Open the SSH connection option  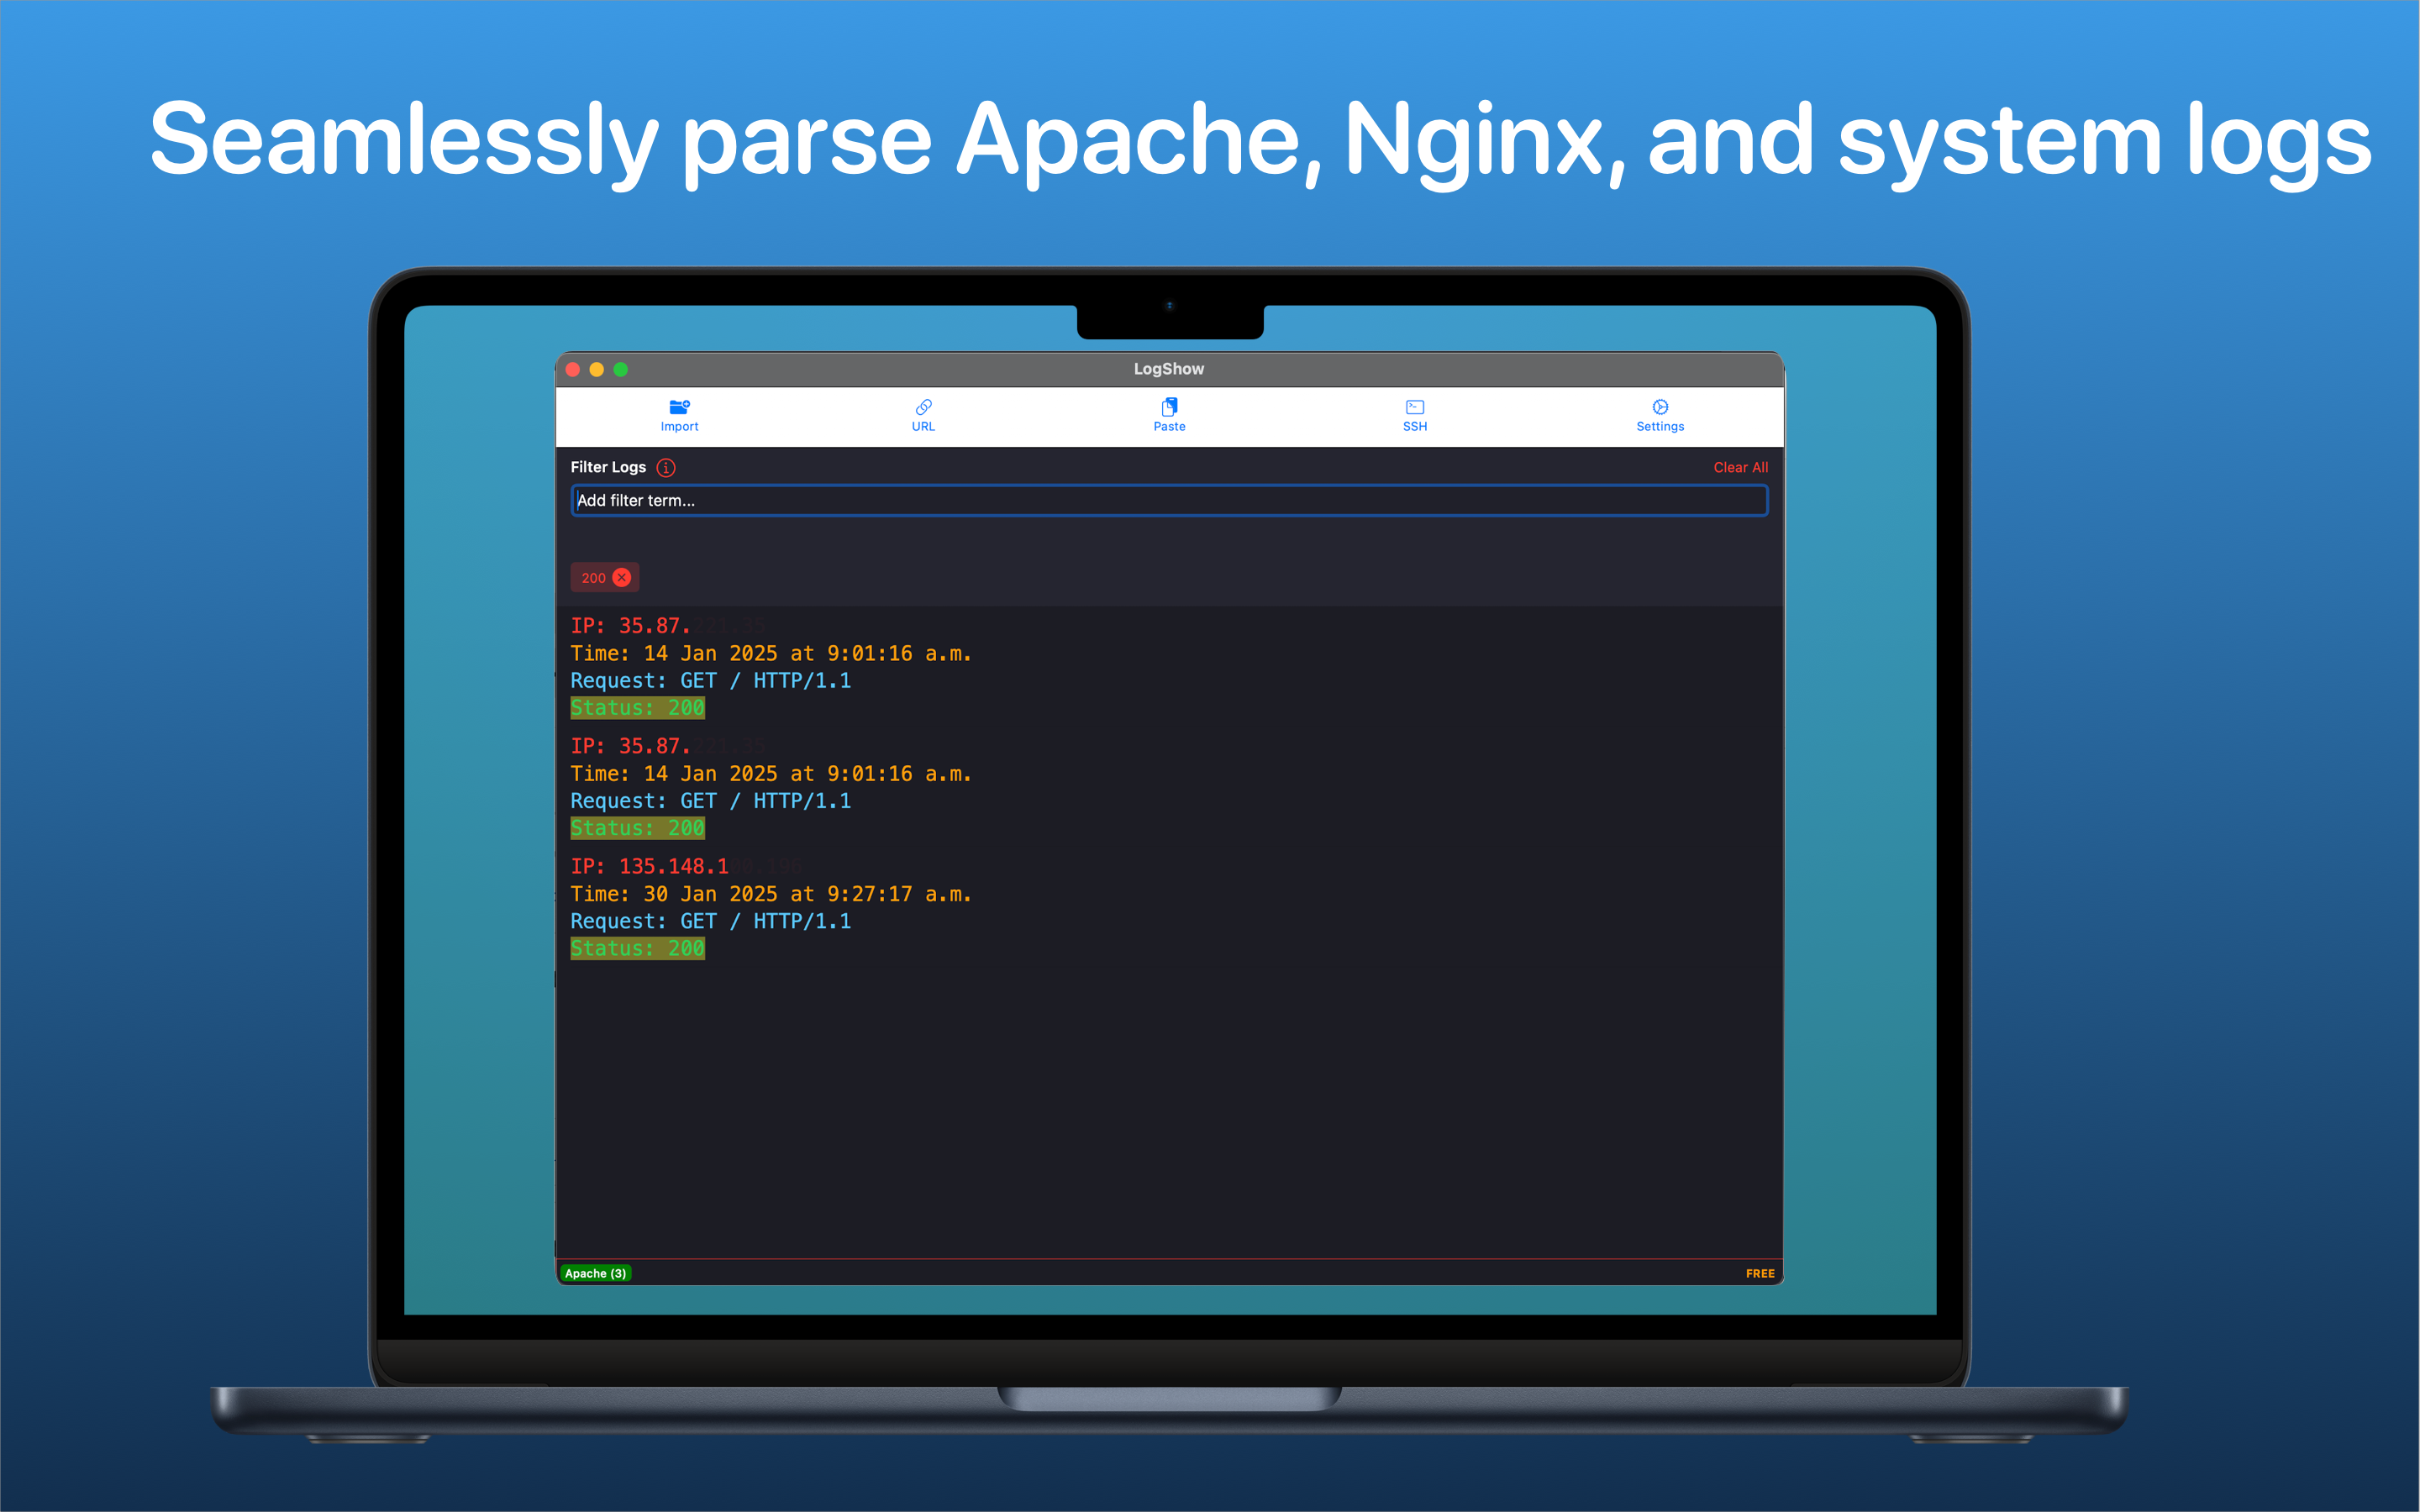click(1414, 415)
